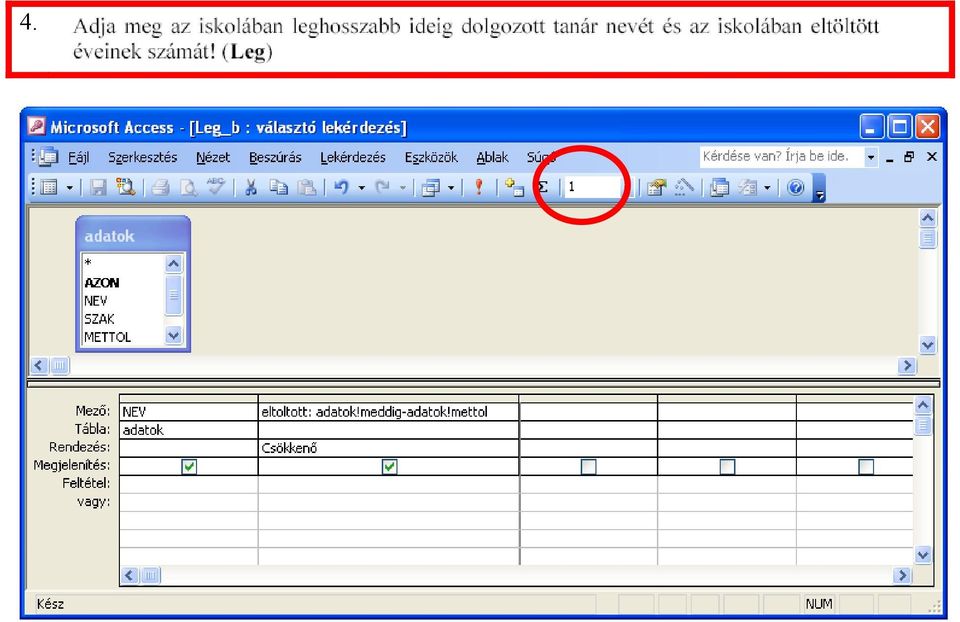Check the Megjelenítés box in the first empty column
960x622 pixels.
588,467
